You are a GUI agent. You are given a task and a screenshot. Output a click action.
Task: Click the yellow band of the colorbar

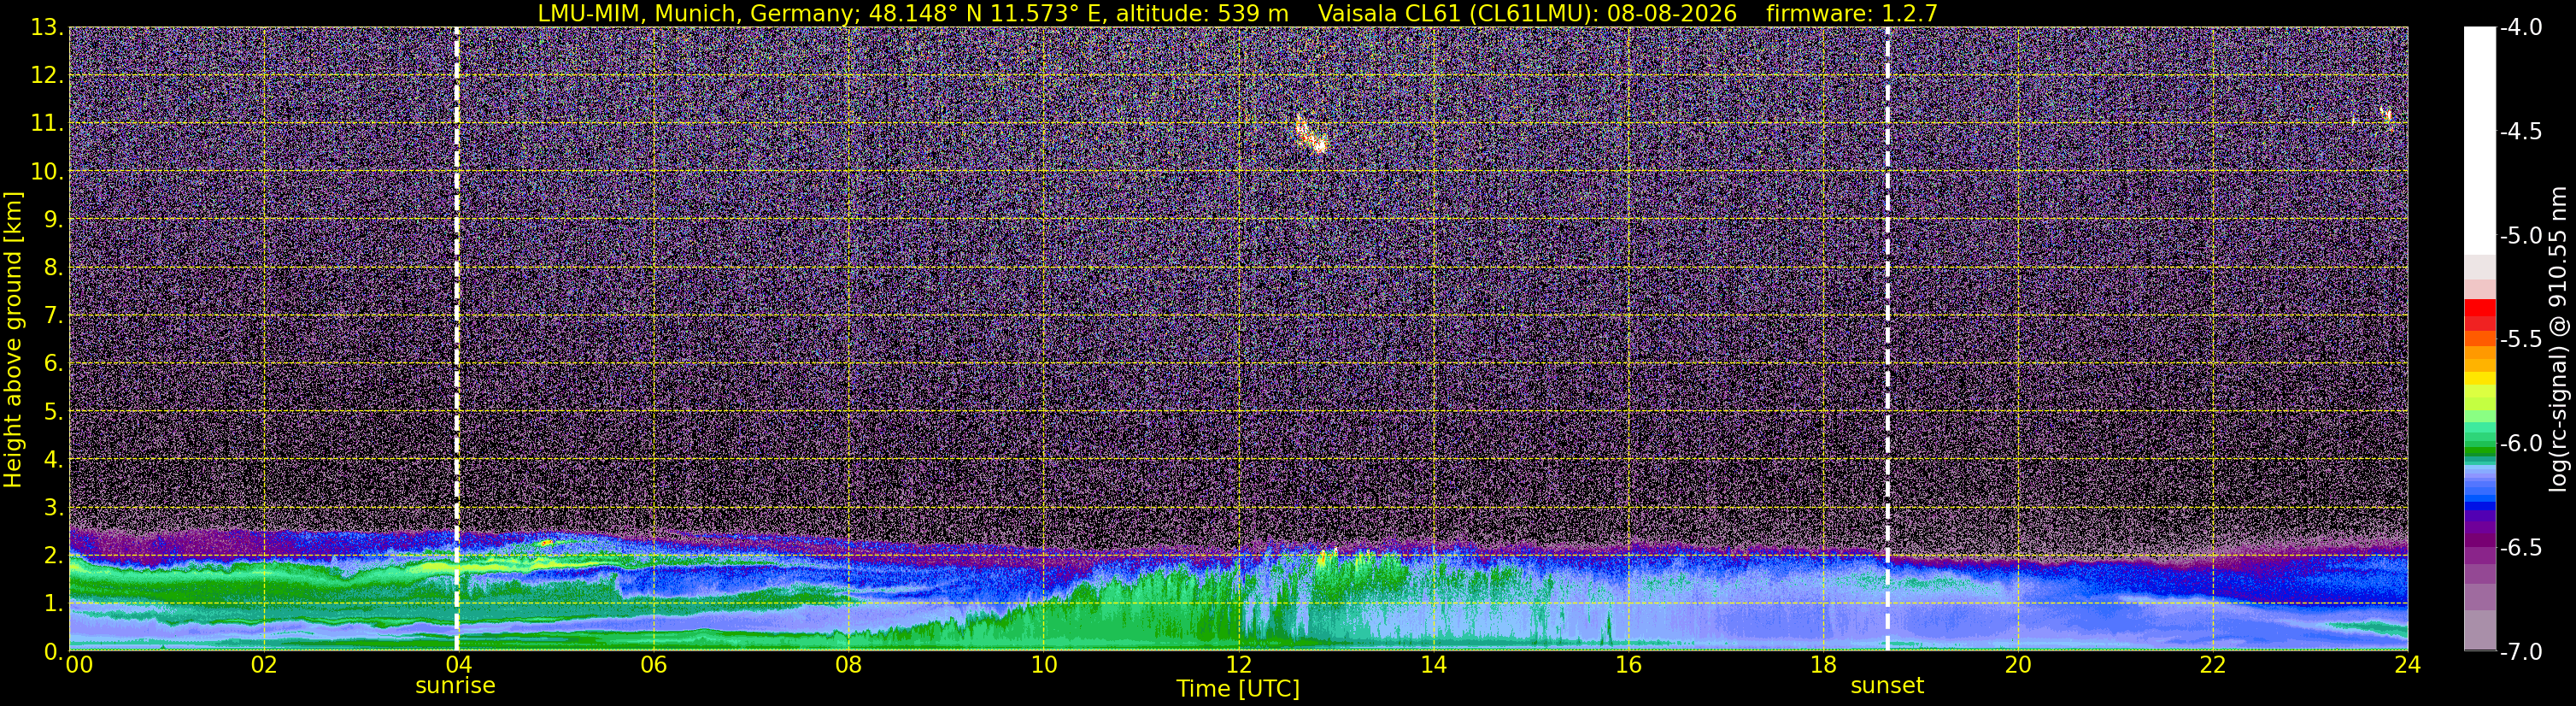(x=2480, y=379)
